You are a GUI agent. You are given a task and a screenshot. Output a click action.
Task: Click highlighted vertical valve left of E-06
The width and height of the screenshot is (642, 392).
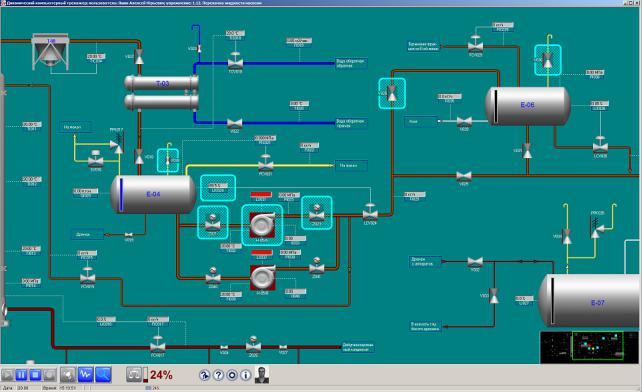(x=392, y=93)
